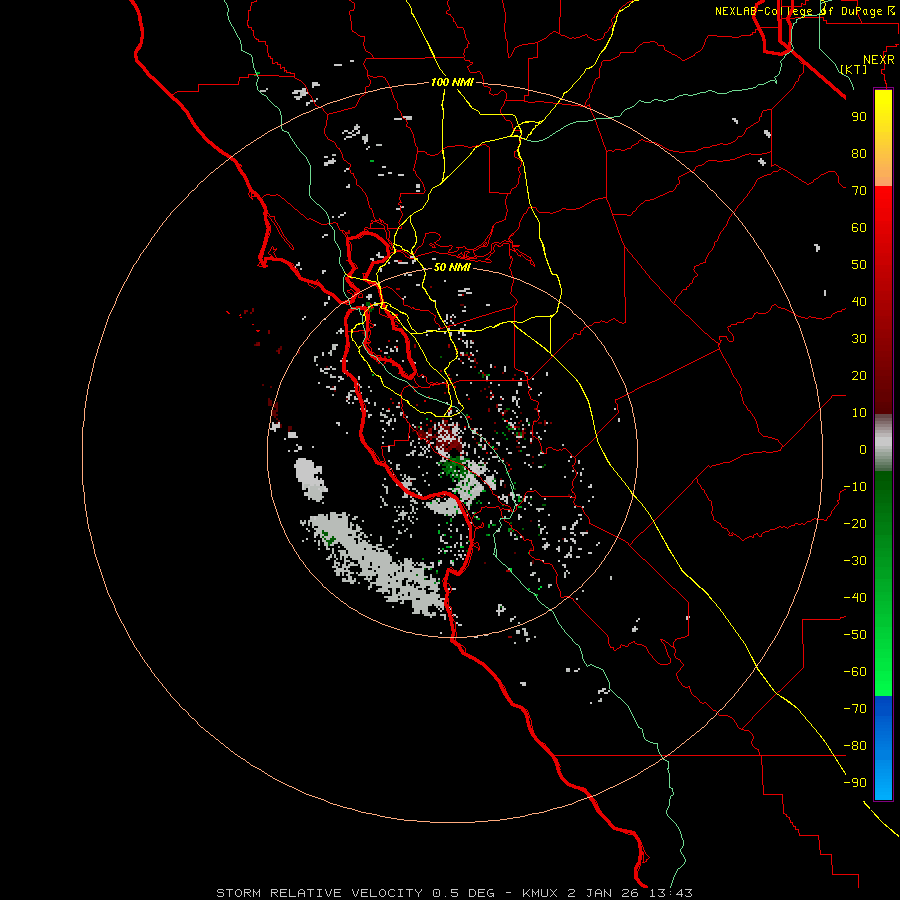
Task: Click the -20 value on the velocity scale
Action: [855, 523]
